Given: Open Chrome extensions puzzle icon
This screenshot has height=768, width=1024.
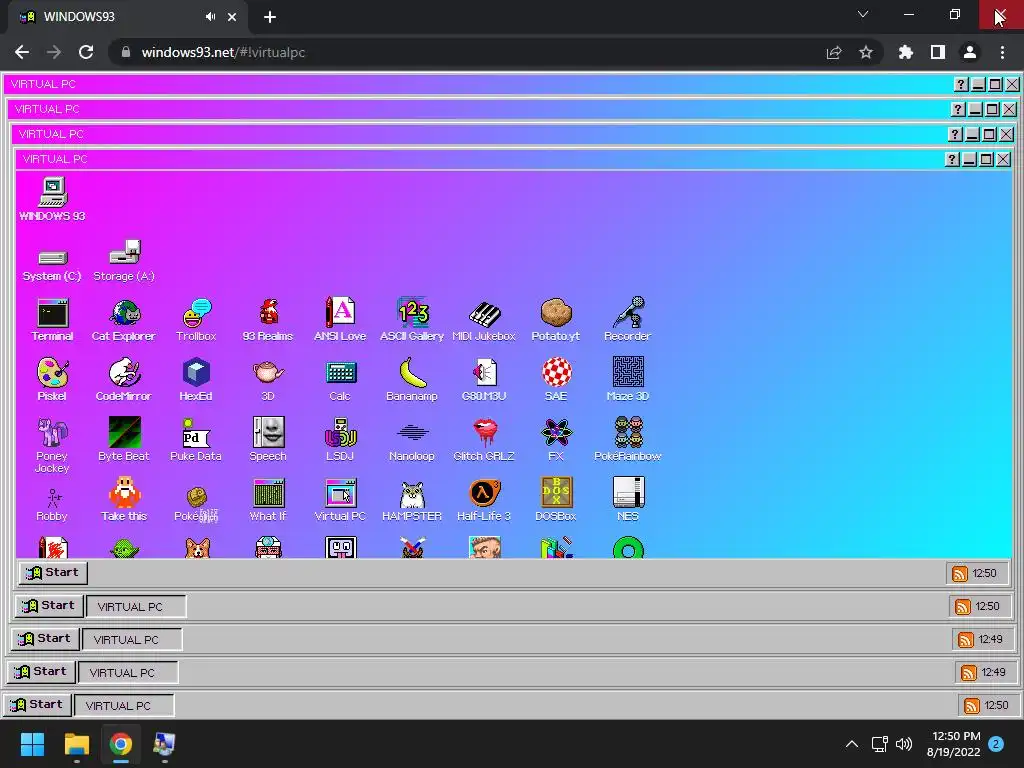Looking at the screenshot, I should click(x=906, y=52).
